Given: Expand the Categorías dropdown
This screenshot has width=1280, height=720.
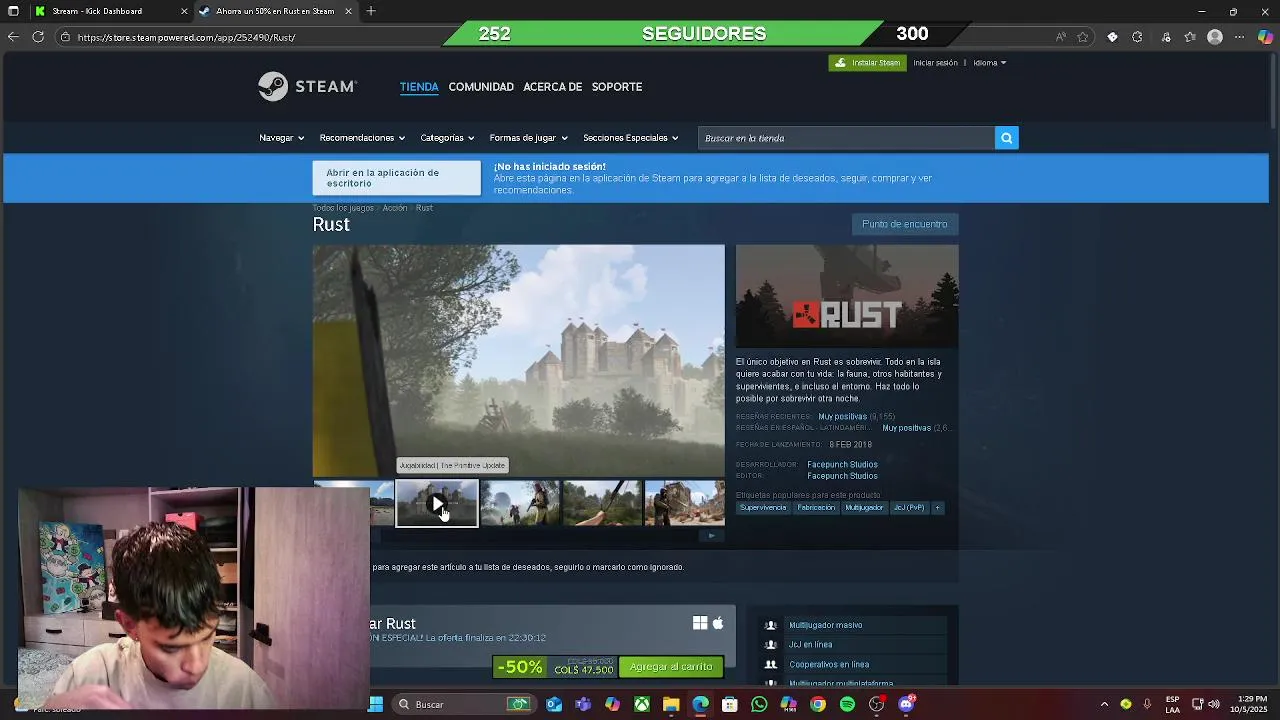Looking at the screenshot, I should 447,138.
